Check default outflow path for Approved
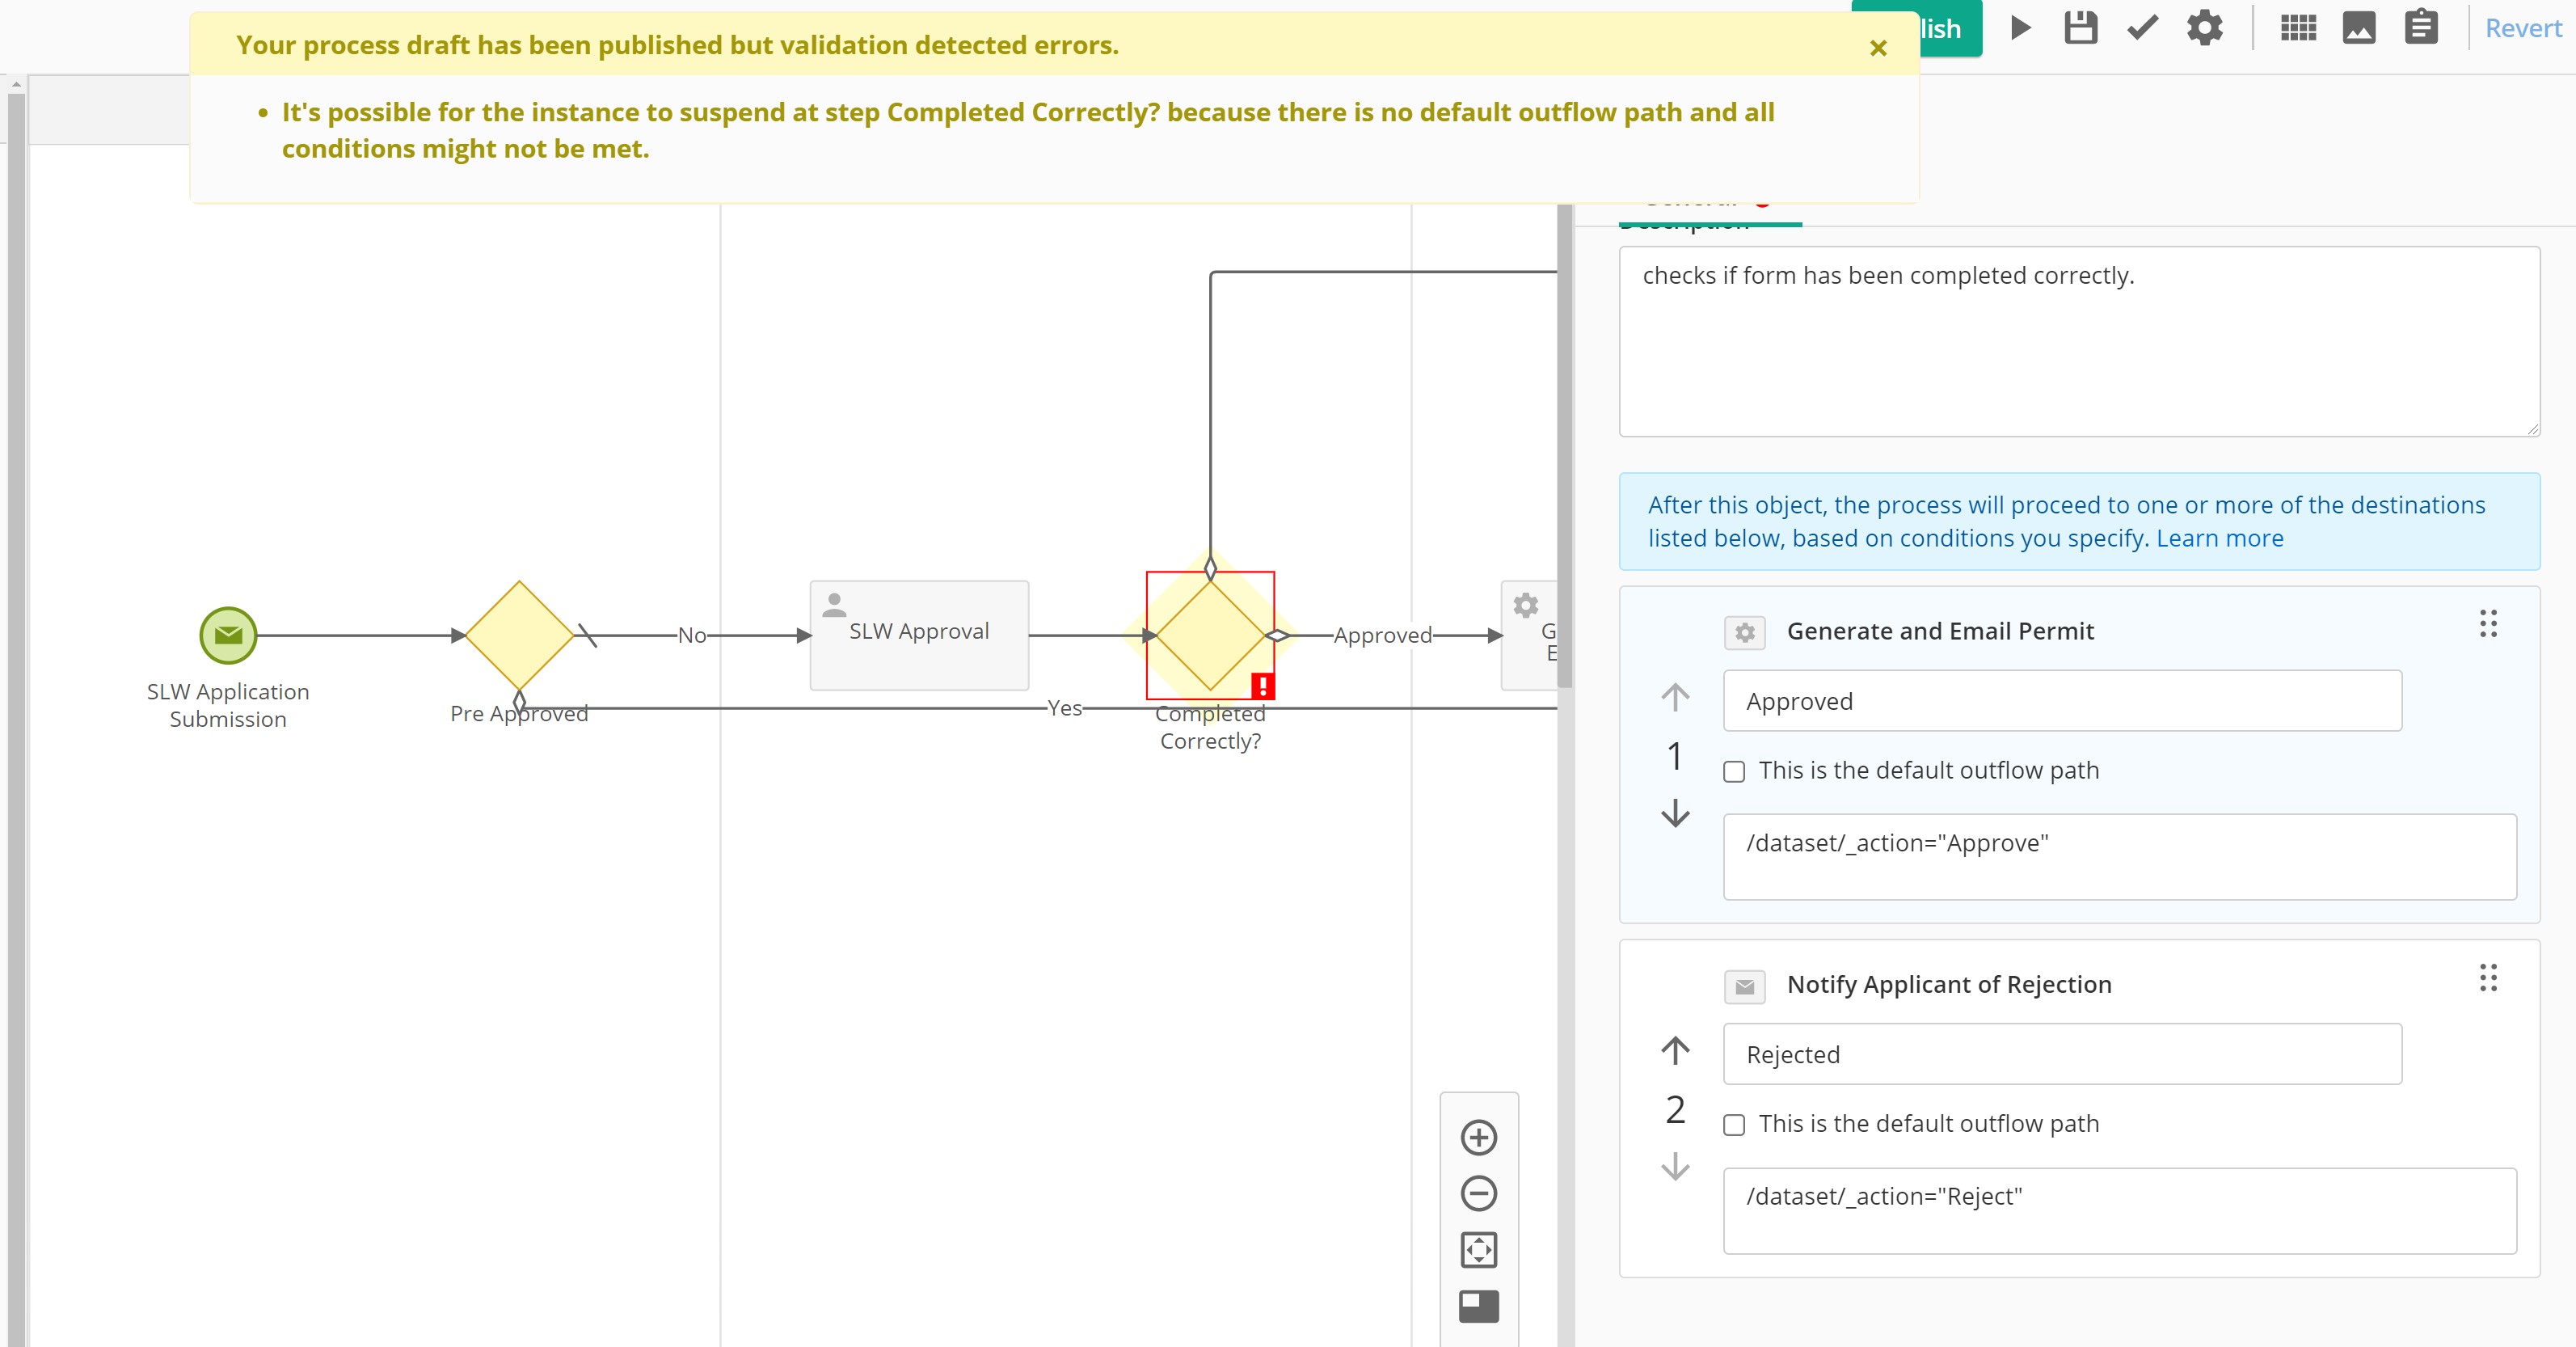2576x1347 pixels. pyautogui.click(x=1734, y=771)
